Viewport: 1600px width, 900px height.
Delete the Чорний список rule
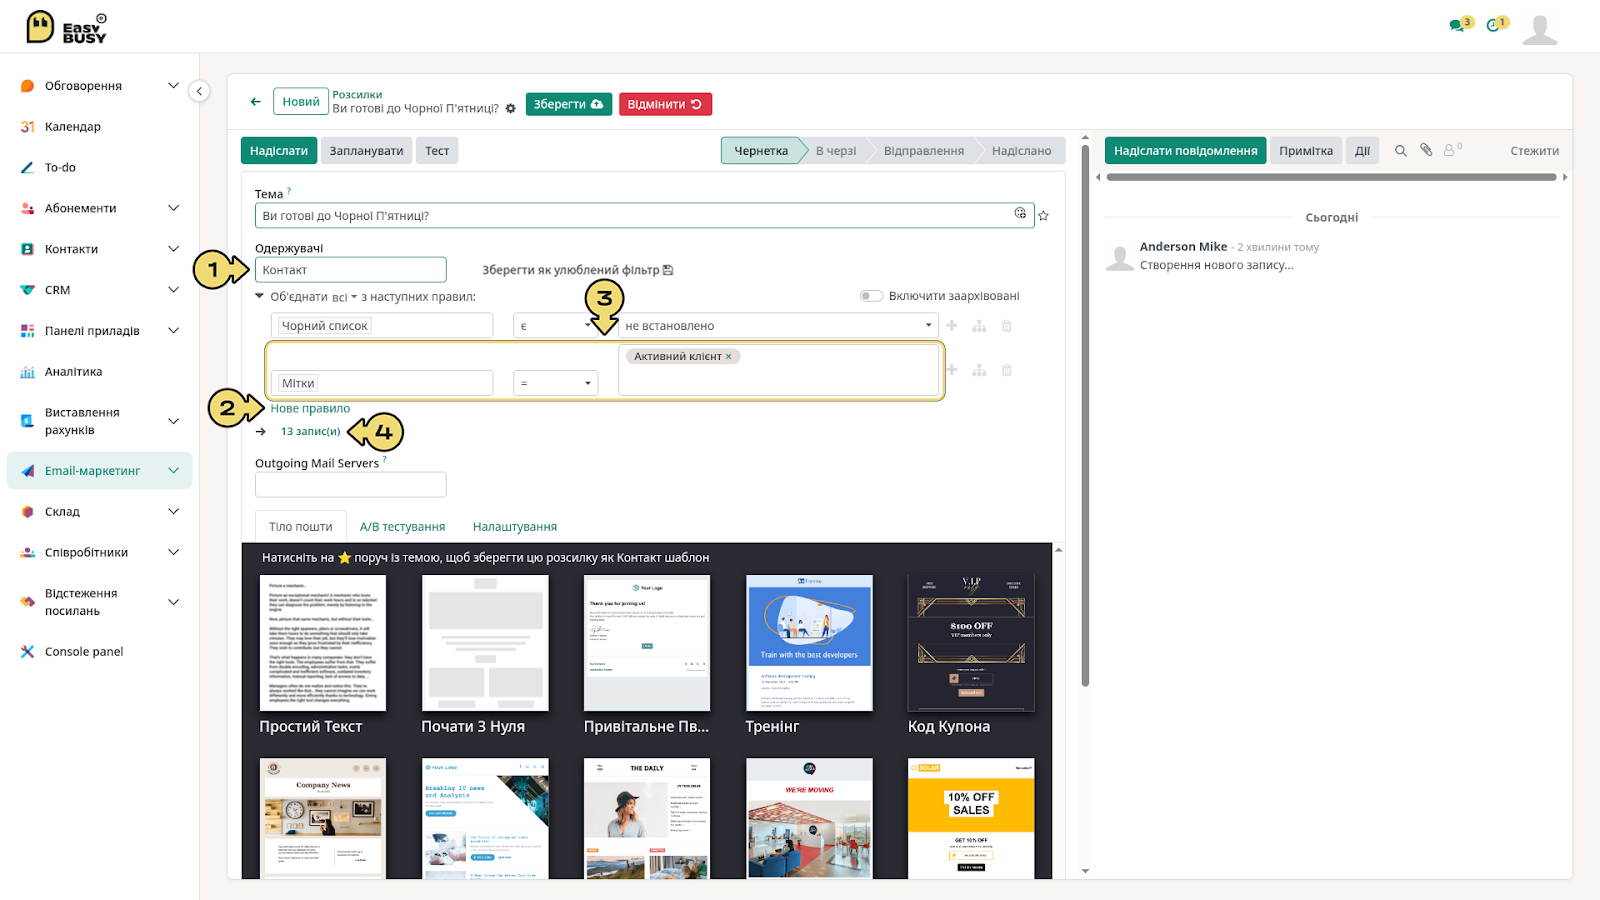coord(1007,326)
